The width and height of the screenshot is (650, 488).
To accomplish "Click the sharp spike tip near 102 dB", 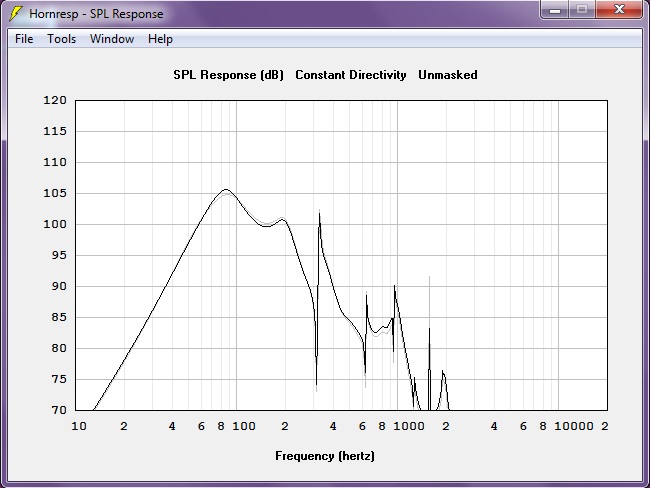I will (319, 212).
